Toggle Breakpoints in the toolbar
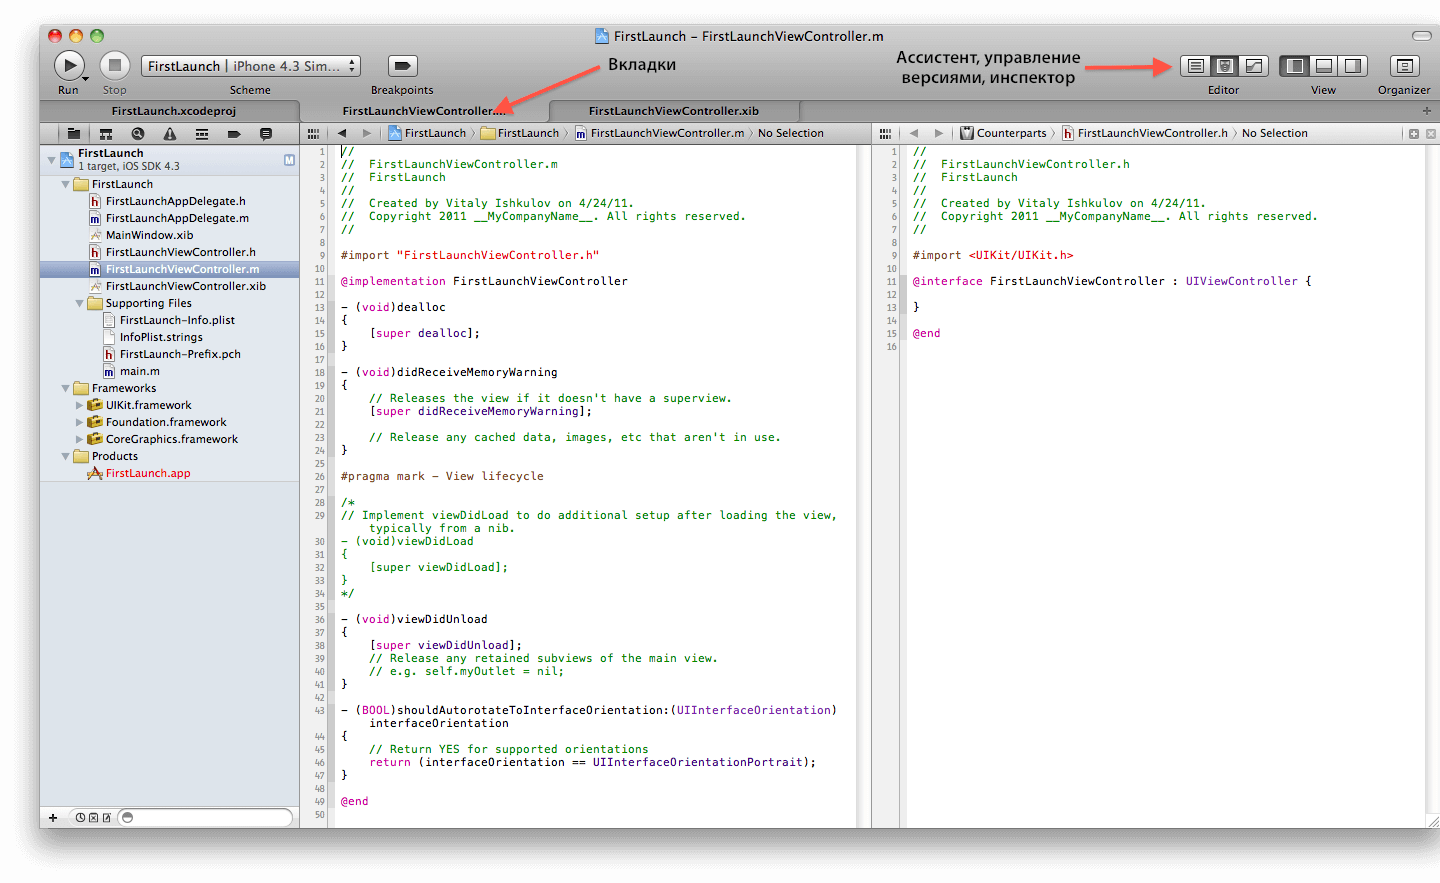 click(402, 66)
